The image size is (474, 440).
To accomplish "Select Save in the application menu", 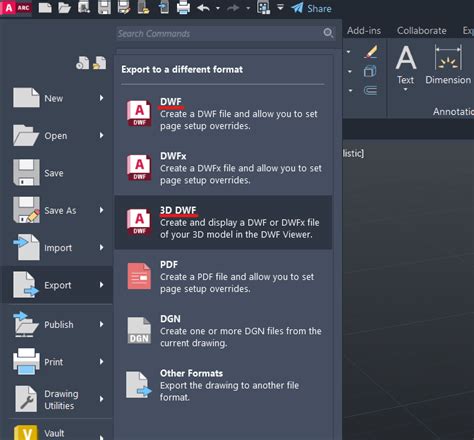I will [x=58, y=173].
